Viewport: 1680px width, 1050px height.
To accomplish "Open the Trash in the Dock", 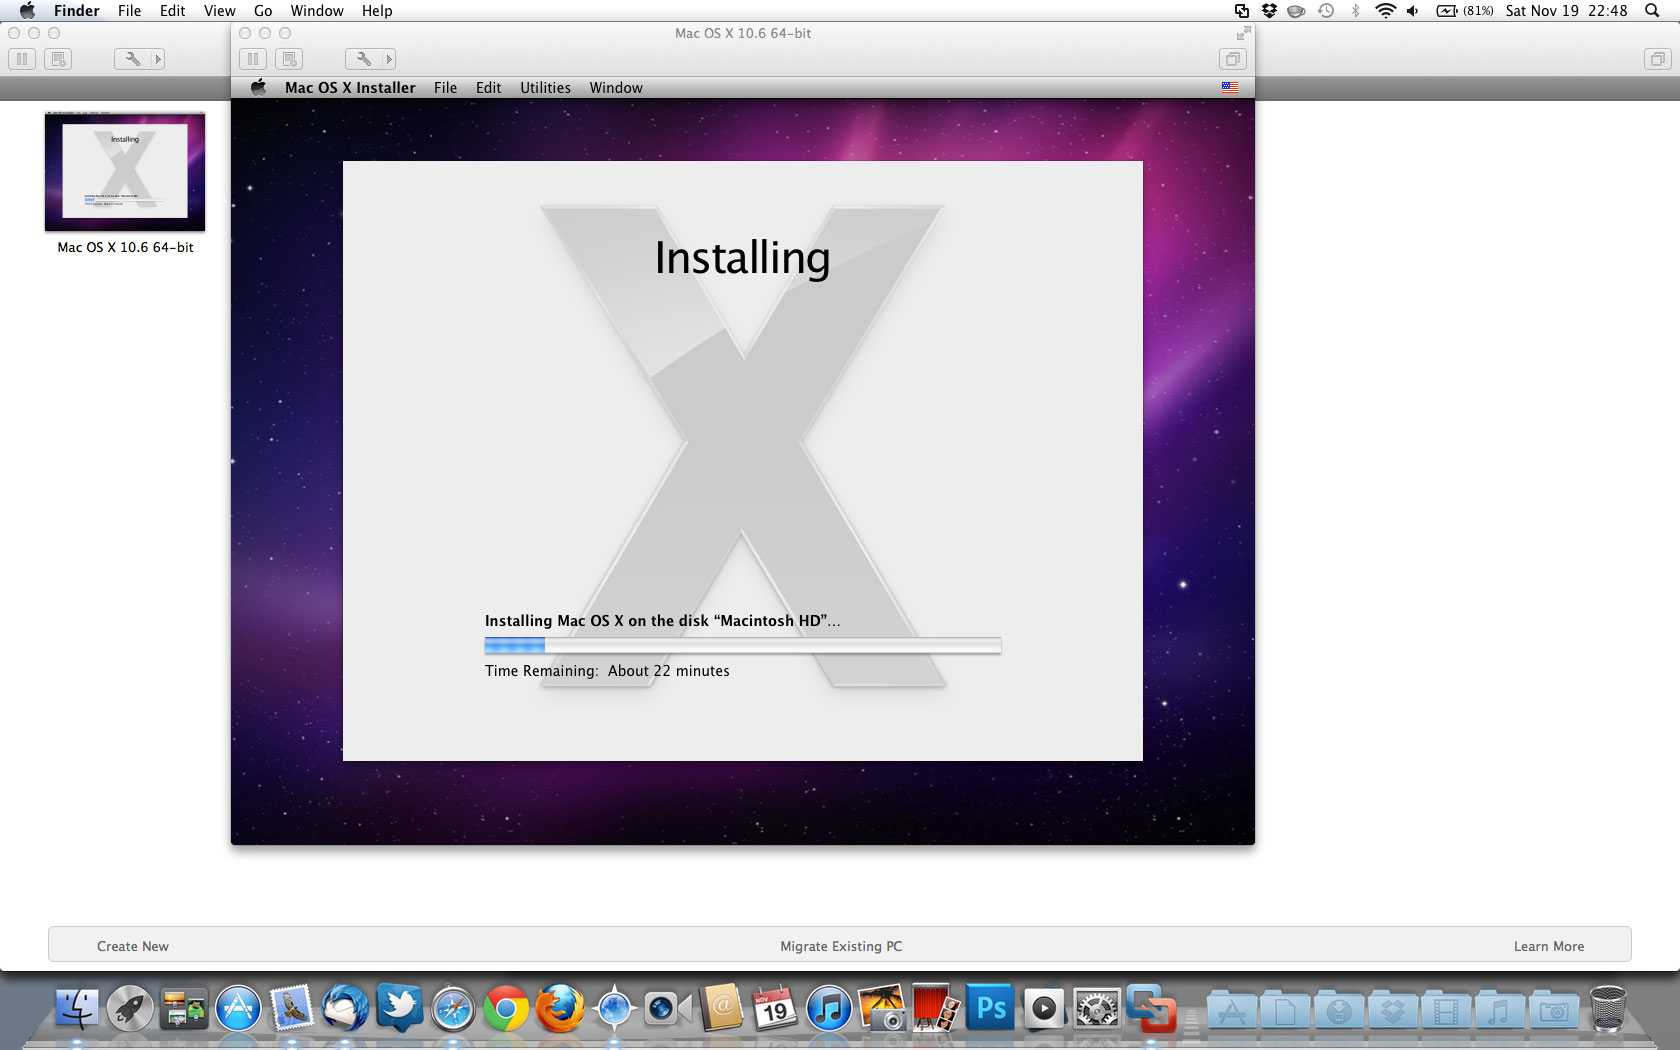I will 1608,1008.
